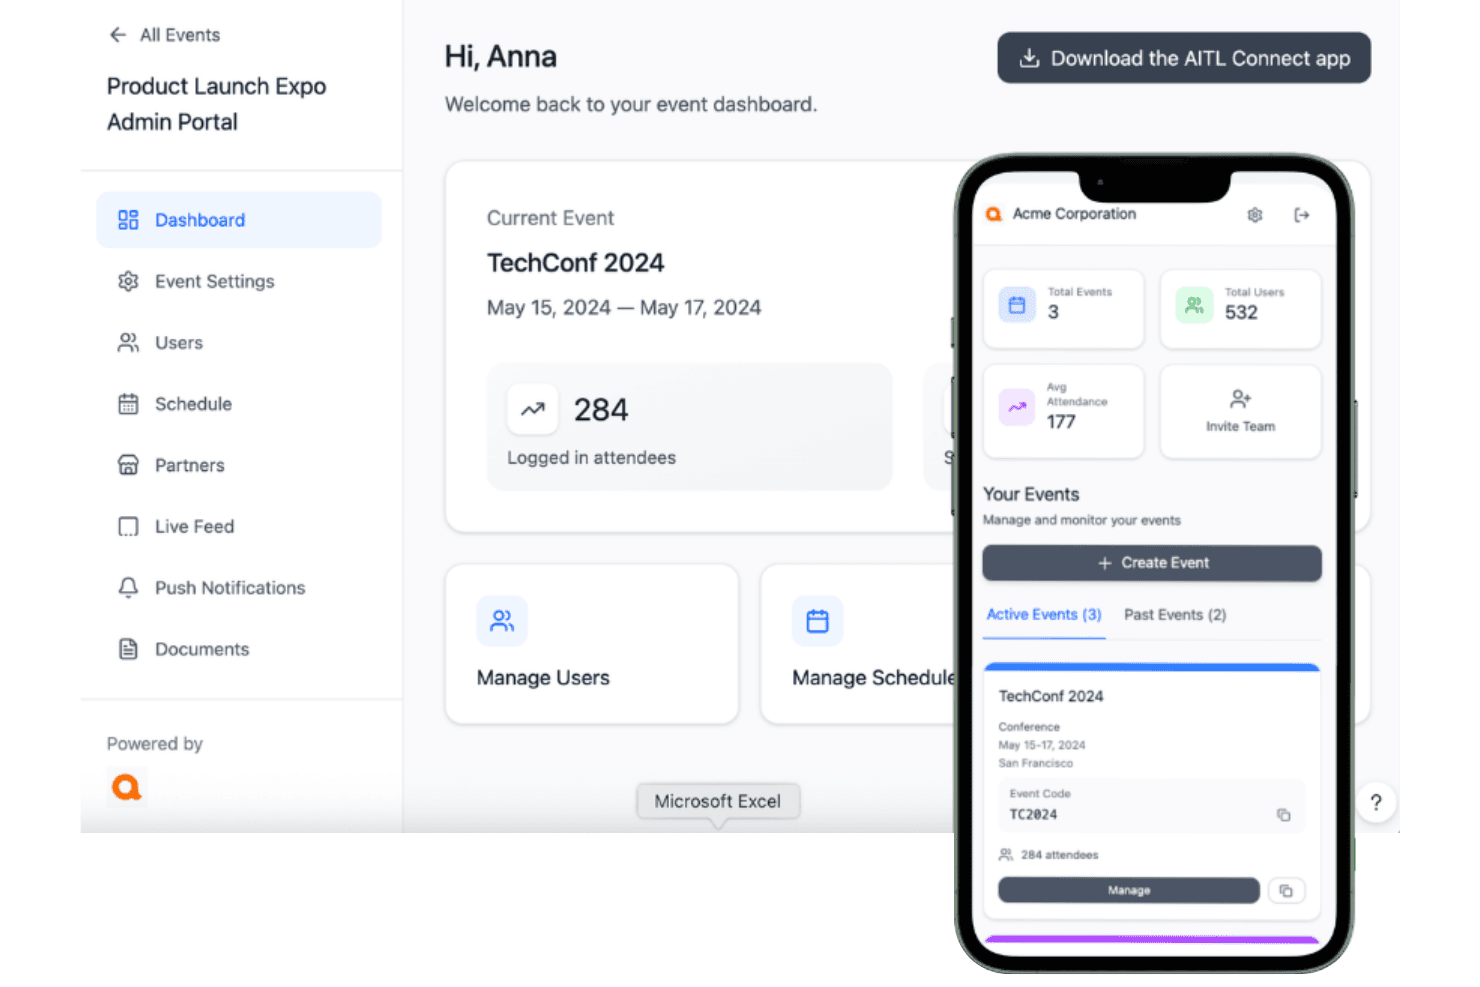This screenshot has height=987, width=1480.
Task: Switch to the Active Events (3) tab
Action: (x=1044, y=615)
